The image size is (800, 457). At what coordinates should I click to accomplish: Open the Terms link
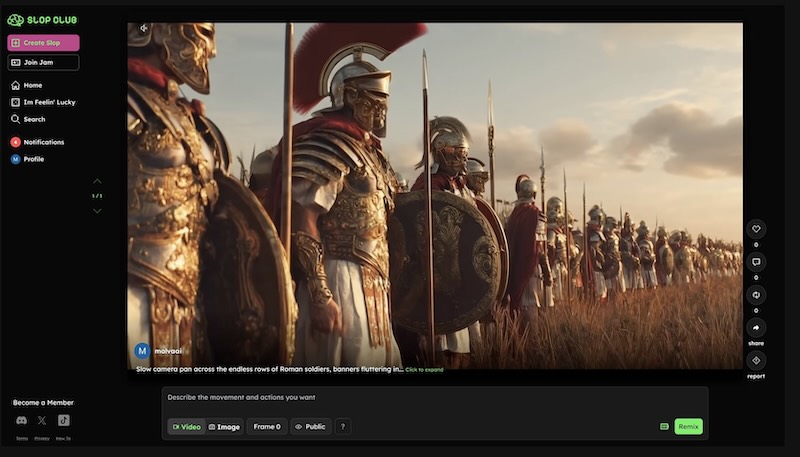(22, 439)
